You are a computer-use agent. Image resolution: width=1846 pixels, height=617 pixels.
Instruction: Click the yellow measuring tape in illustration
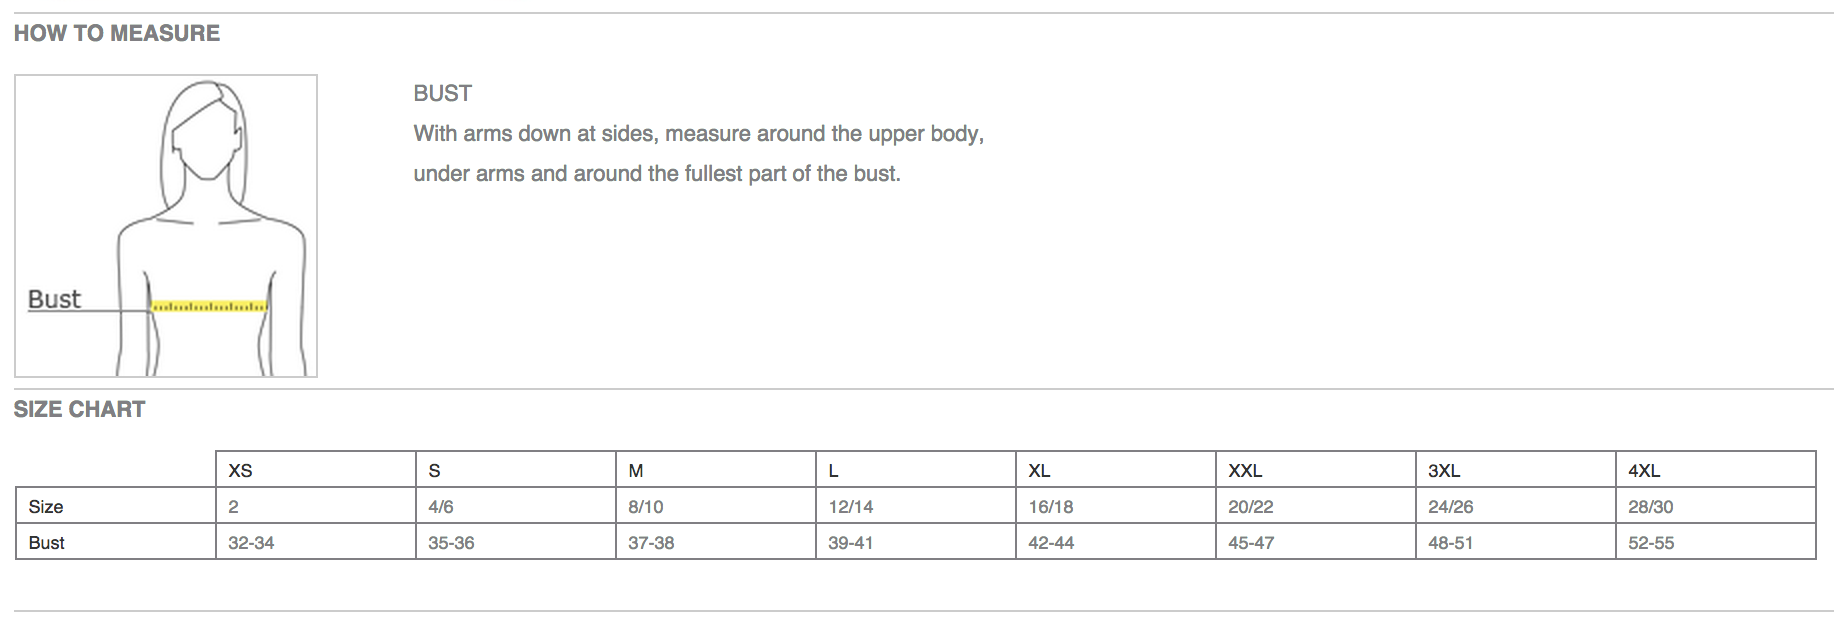(209, 306)
